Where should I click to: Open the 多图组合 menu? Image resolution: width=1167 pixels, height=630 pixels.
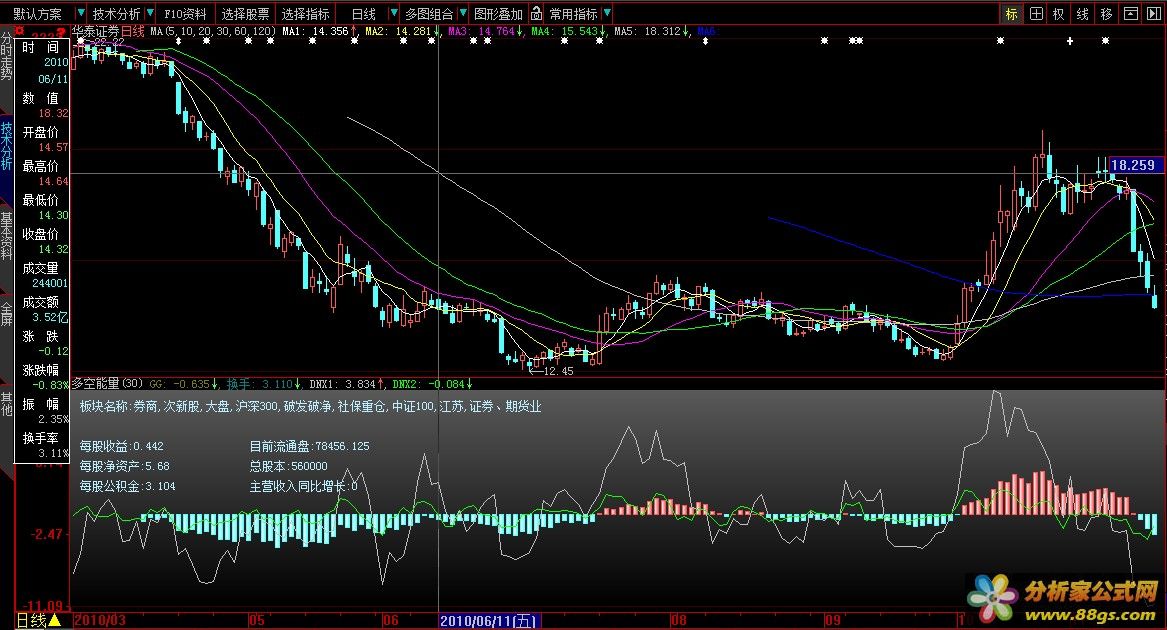tap(429, 14)
